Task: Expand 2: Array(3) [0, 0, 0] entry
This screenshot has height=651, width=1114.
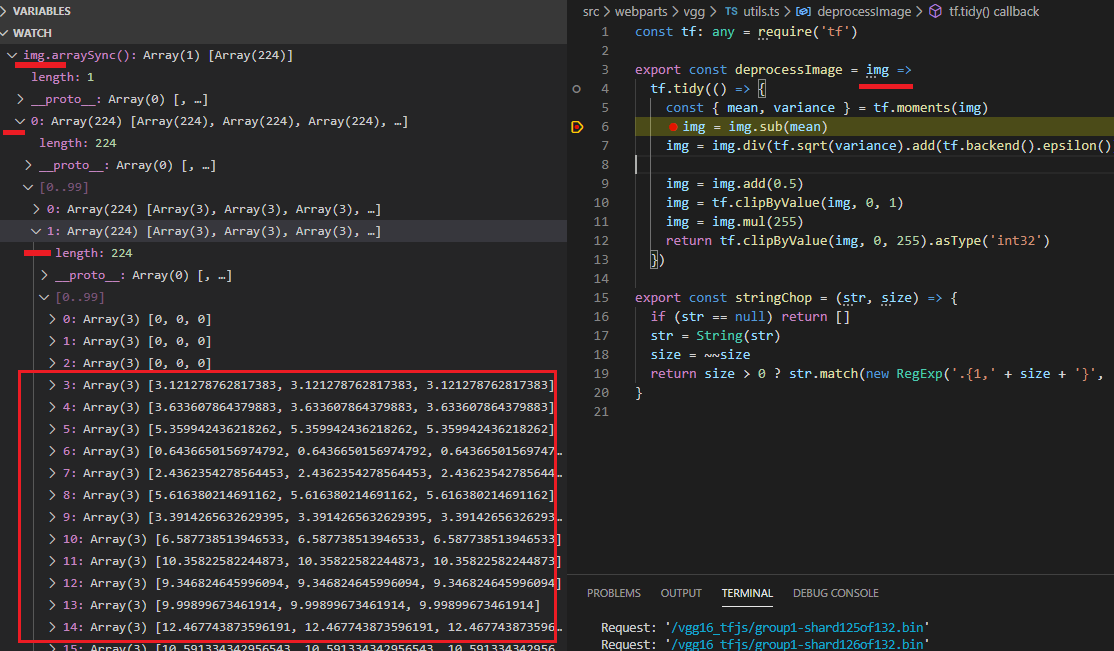Action: pos(53,363)
